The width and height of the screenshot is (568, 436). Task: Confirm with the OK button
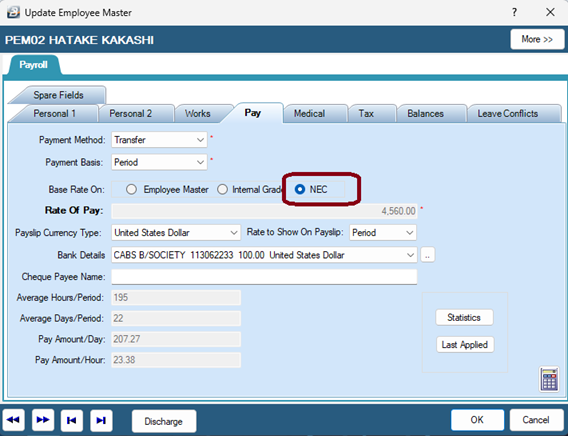477,420
